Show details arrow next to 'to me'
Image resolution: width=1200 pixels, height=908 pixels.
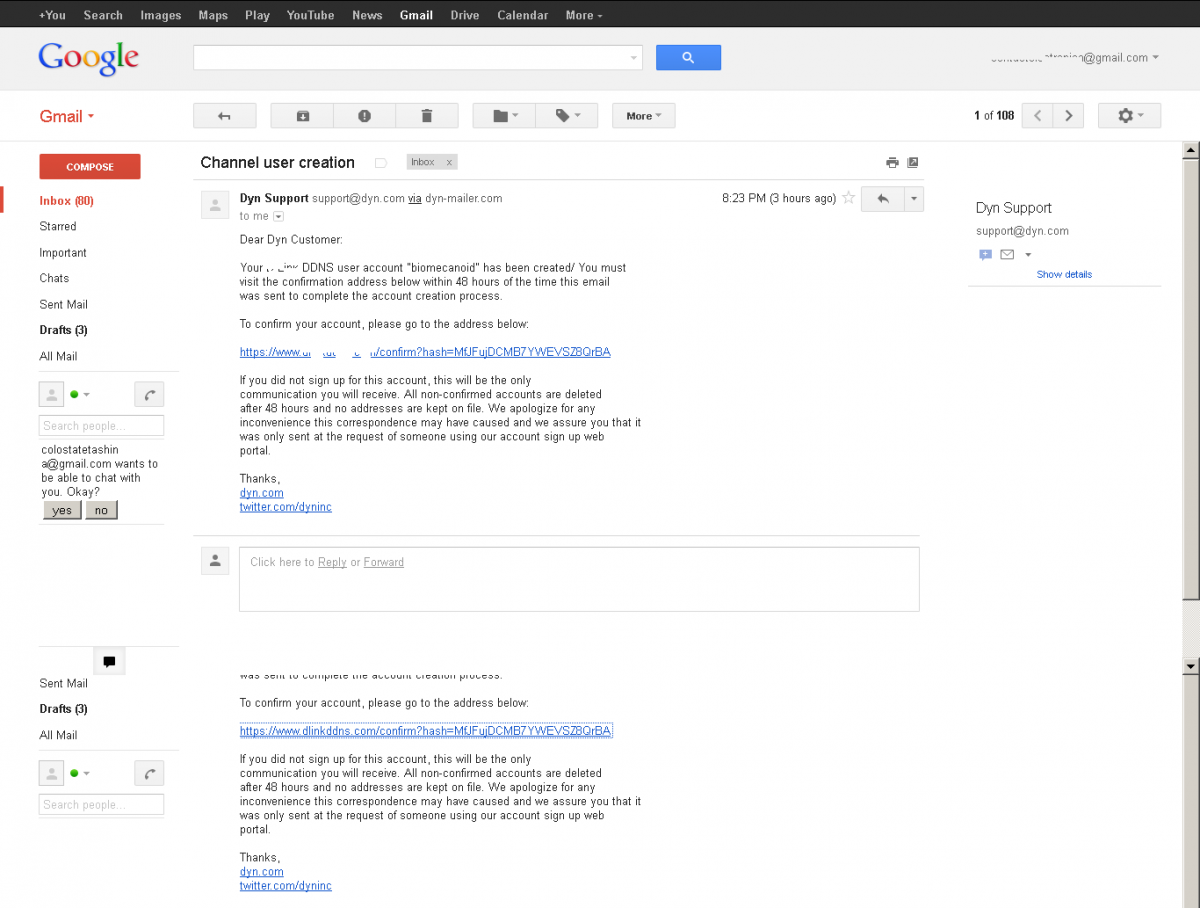(278, 216)
